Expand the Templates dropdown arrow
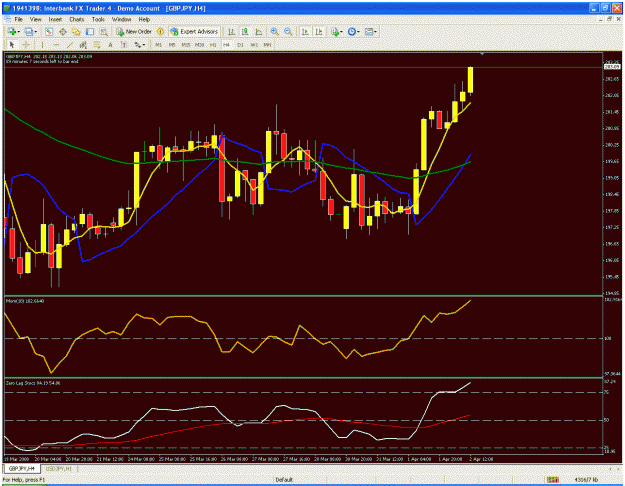 375,32
